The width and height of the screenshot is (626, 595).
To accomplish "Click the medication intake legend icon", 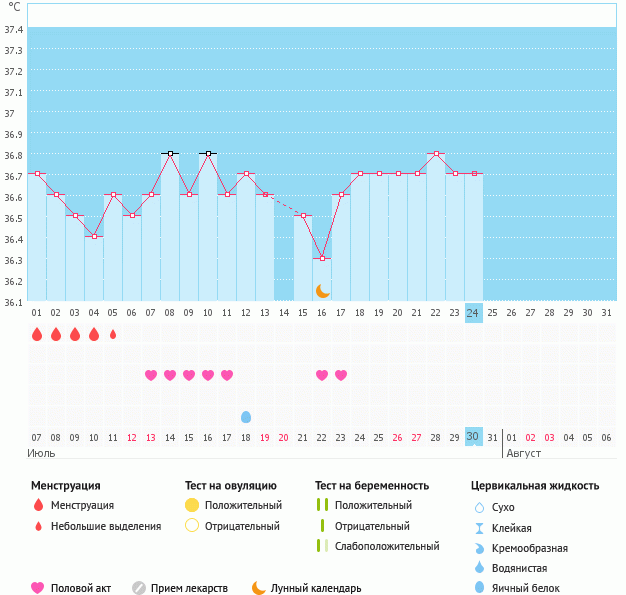I will coord(139,588).
